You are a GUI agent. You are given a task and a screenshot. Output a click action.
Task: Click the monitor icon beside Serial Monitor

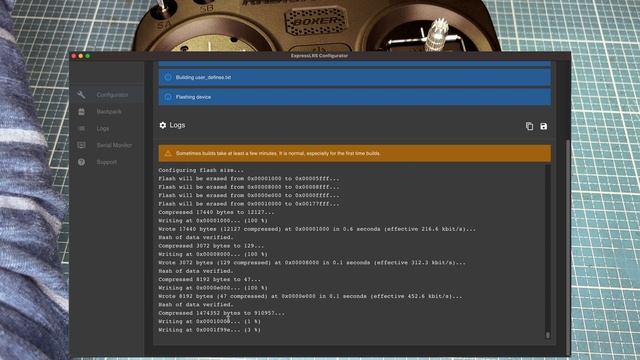tap(81, 145)
